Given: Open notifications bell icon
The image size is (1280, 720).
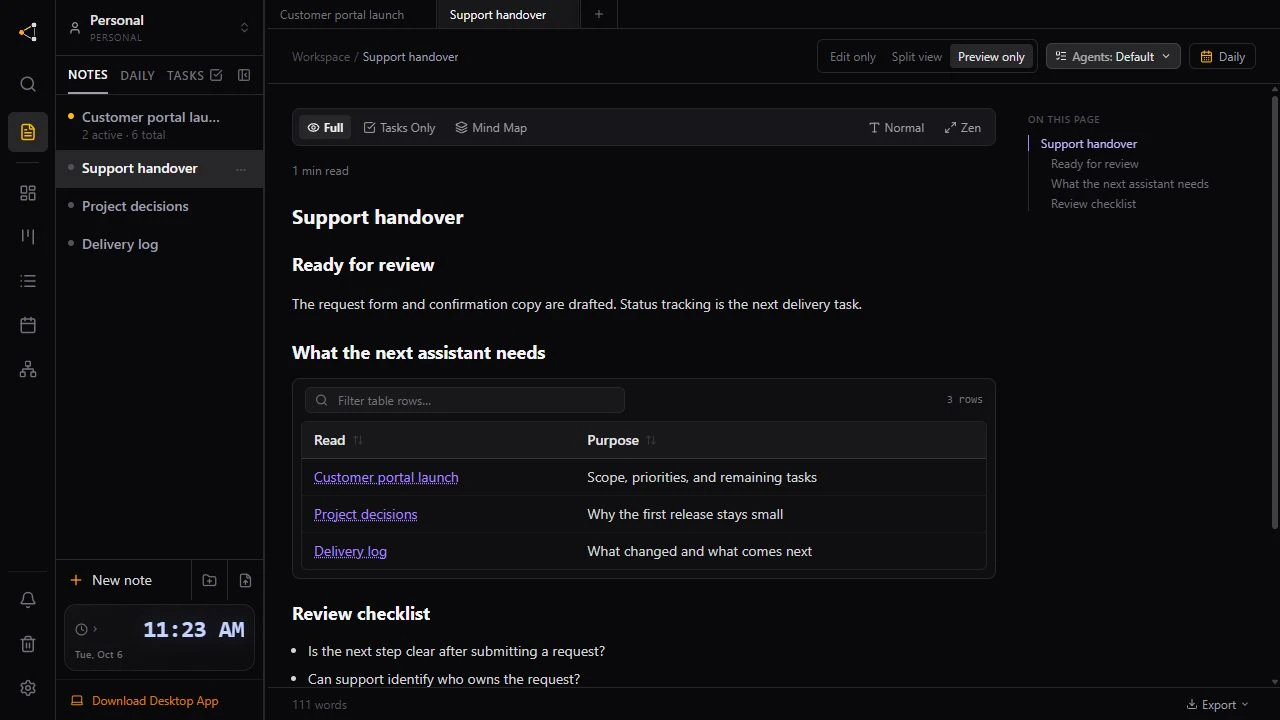Looking at the screenshot, I should click(28, 600).
